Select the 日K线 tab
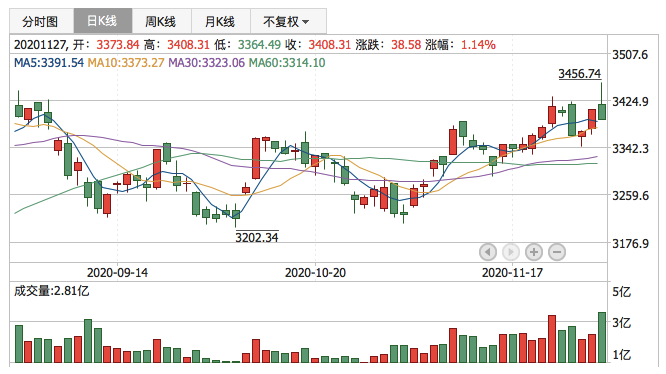The height and width of the screenshot is (374, 666). pyautogui.click(x=103, y=21)
